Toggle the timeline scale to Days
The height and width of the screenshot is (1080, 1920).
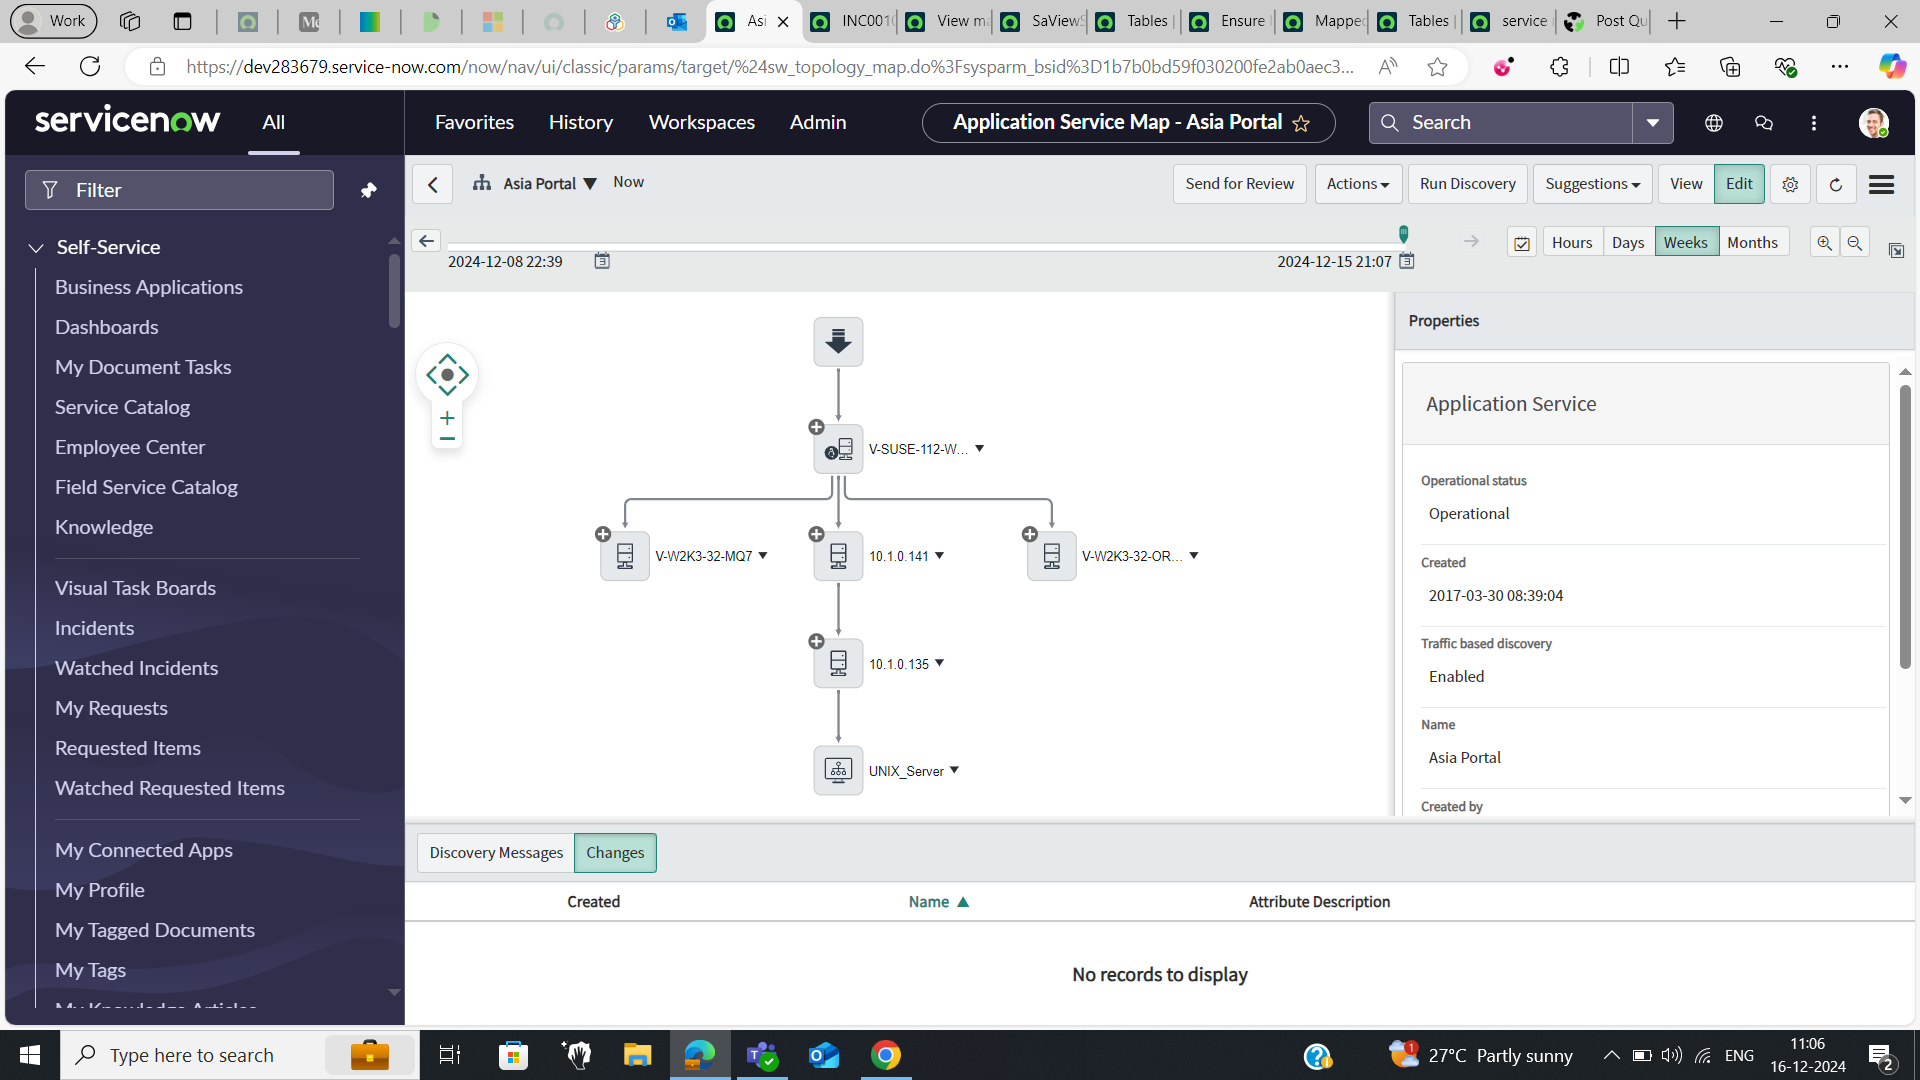coord(1627,241)
